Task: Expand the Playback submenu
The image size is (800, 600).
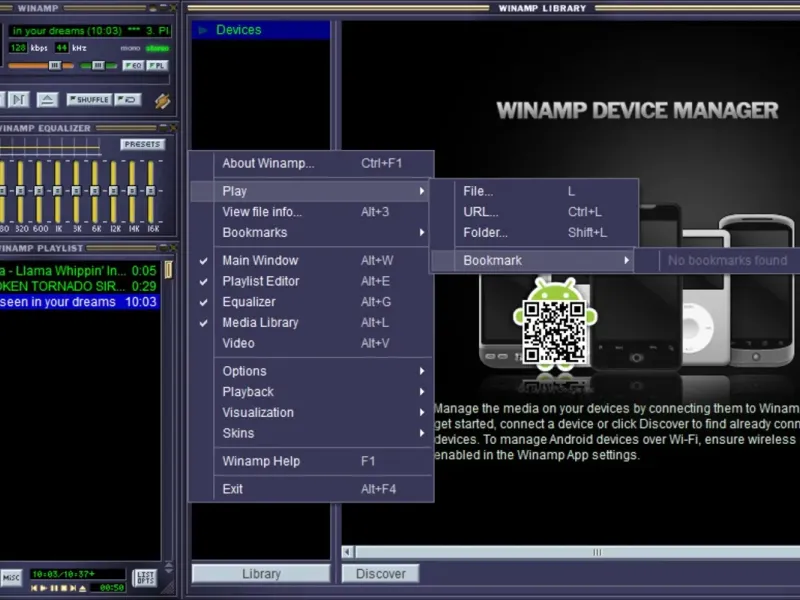Action: tap(312, 392)
